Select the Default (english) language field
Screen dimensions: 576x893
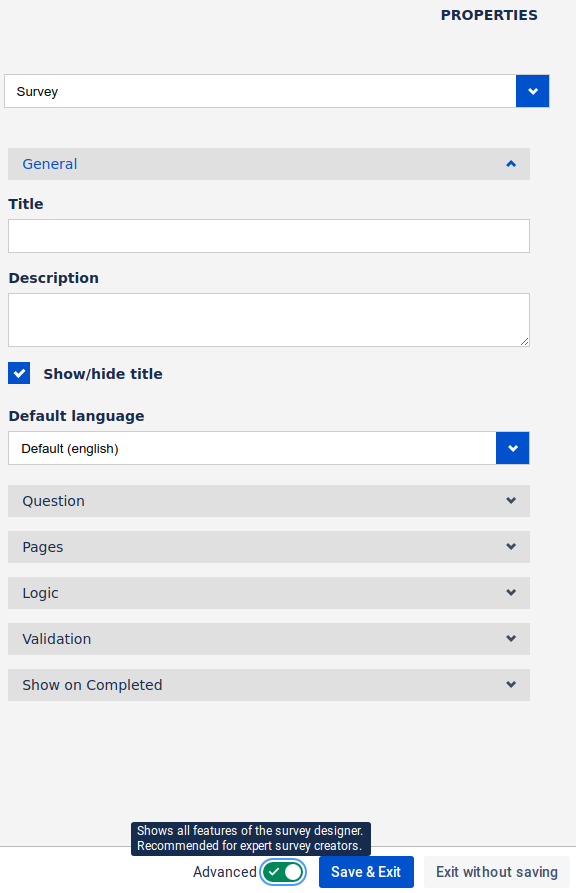coord(252,448)
